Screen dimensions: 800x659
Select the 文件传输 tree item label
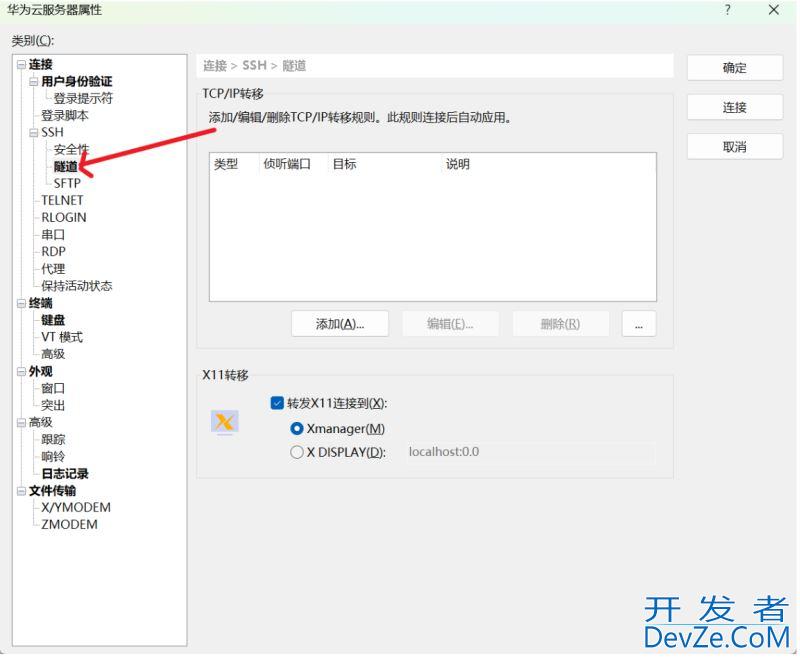(x=53, y=491)
